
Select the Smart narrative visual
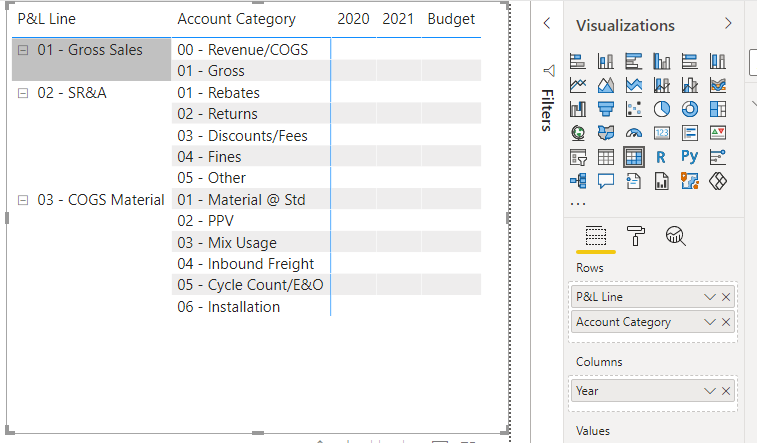(634, 181)
